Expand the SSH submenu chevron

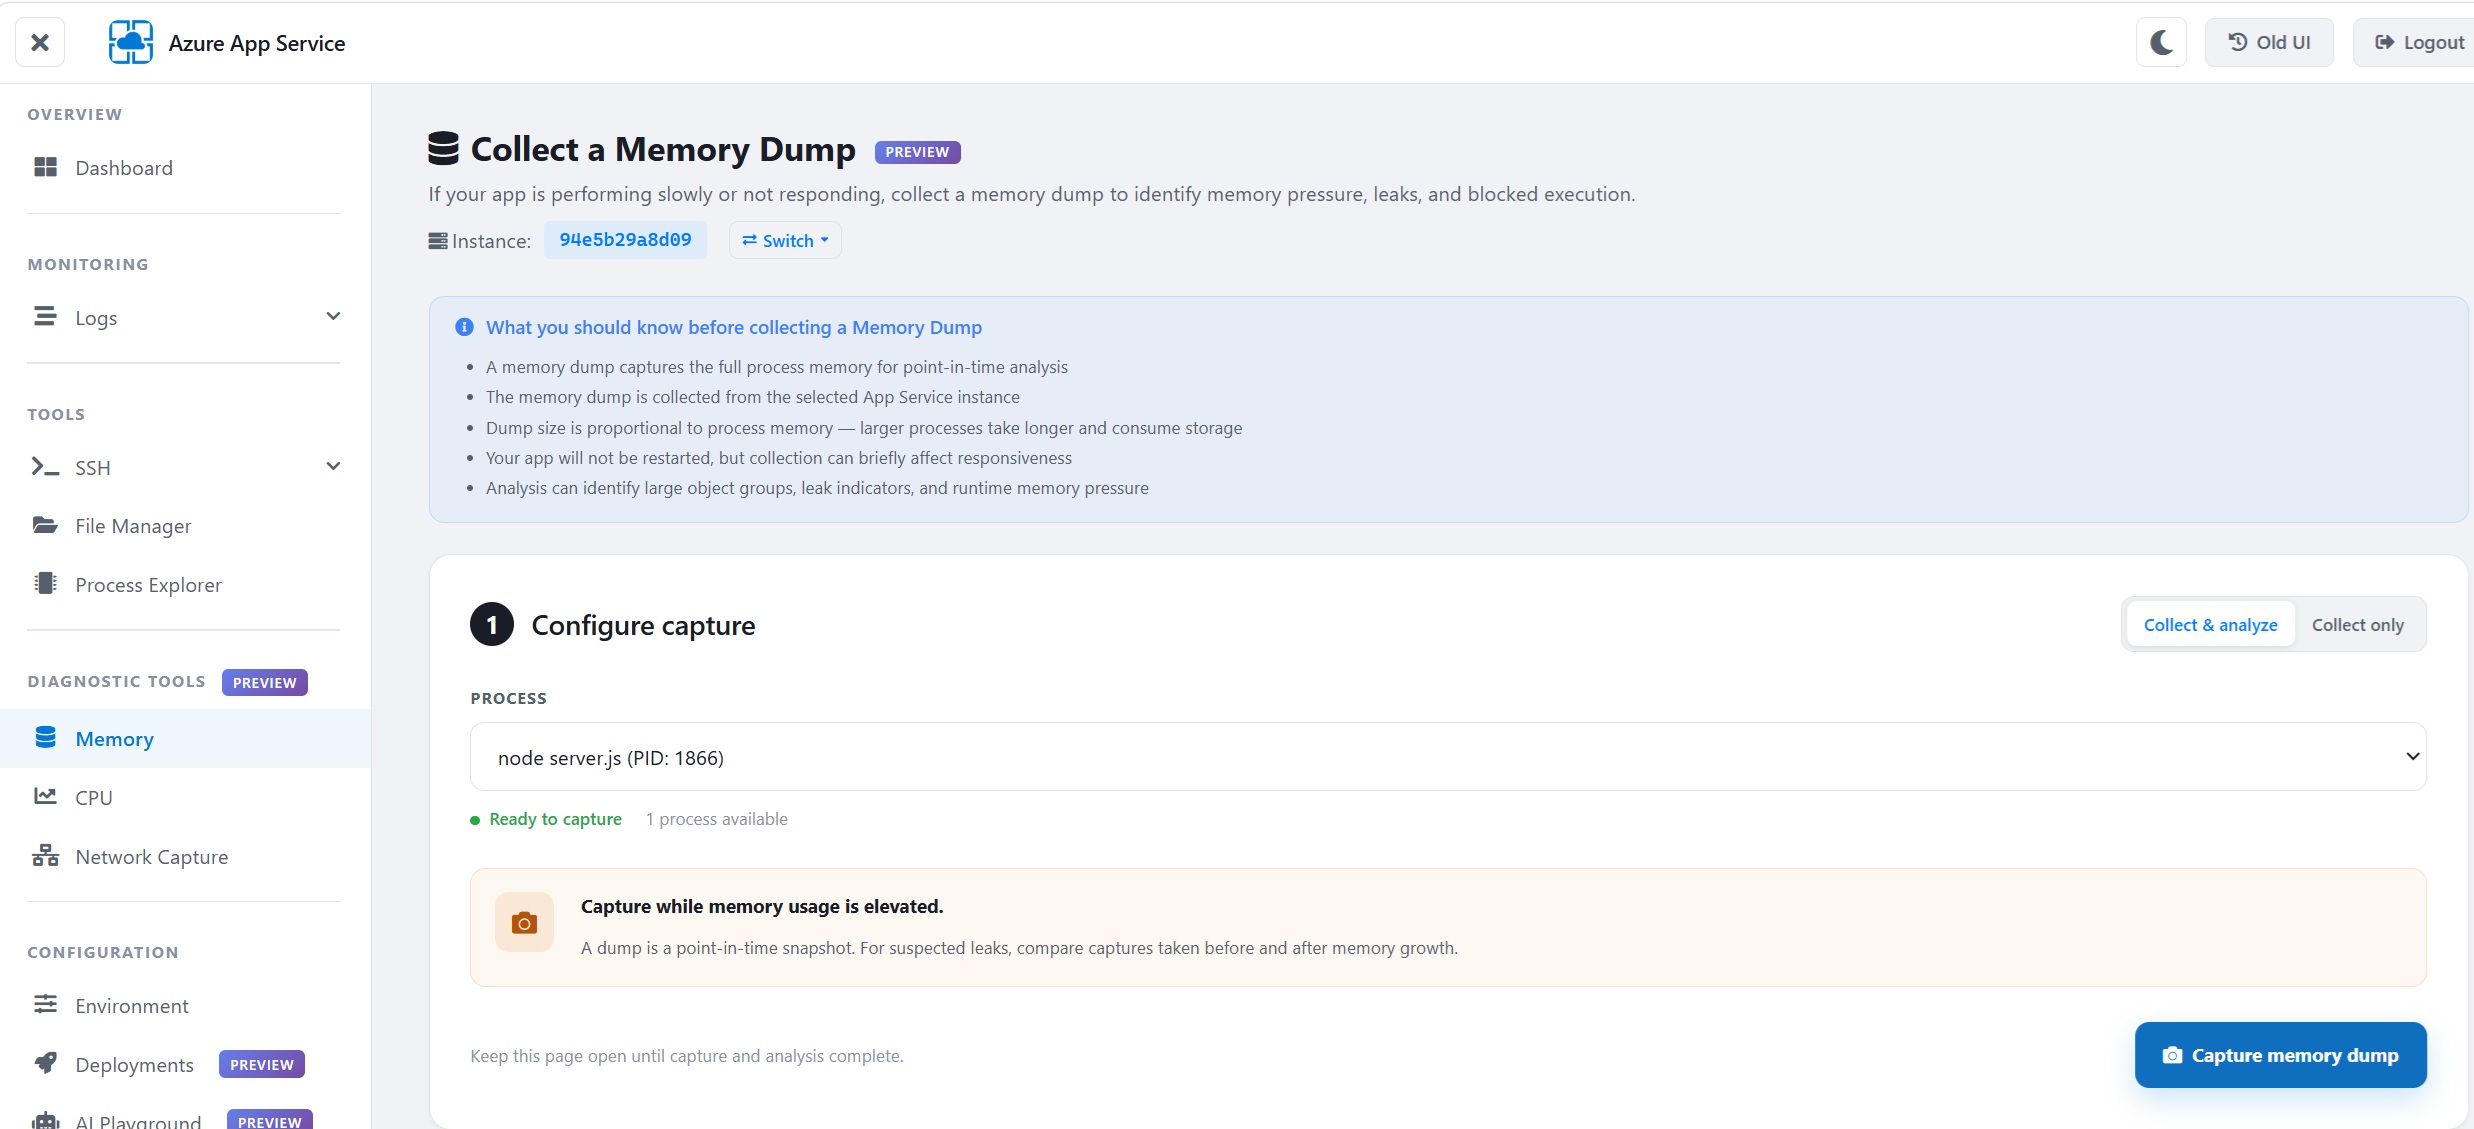pyautogui.click(x=333, y=467)
